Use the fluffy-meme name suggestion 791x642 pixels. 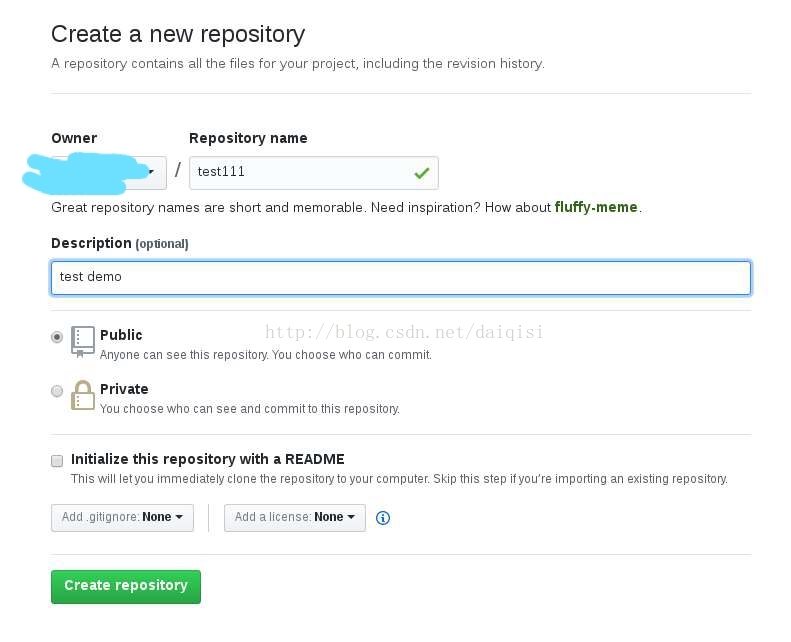[596, 207]
